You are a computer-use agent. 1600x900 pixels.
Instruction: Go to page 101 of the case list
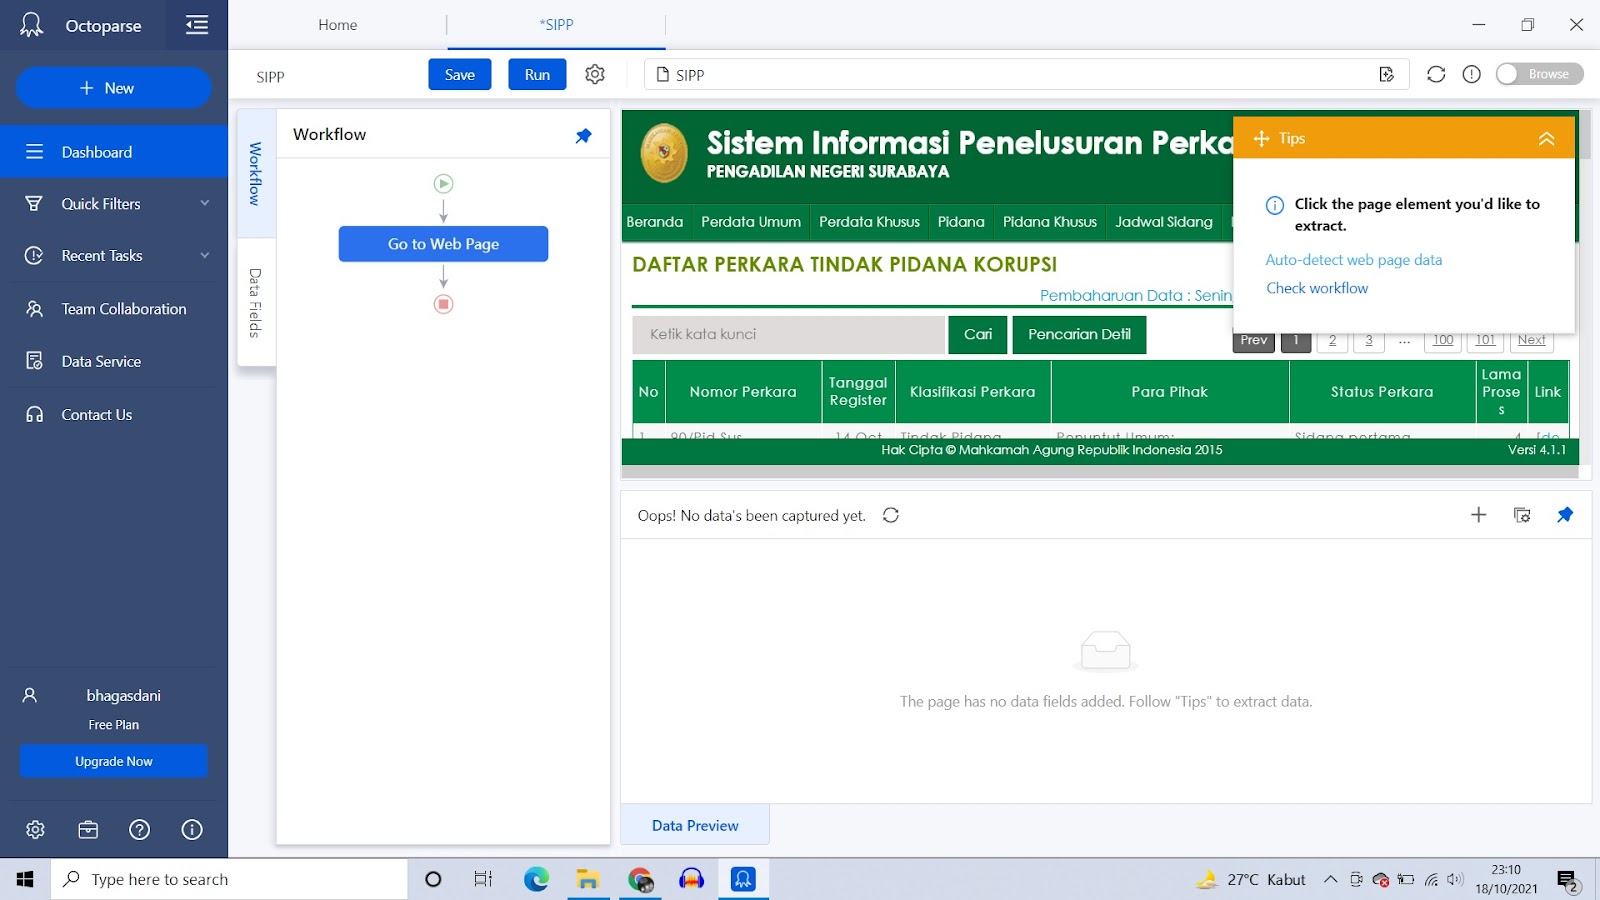point(1485,341)
